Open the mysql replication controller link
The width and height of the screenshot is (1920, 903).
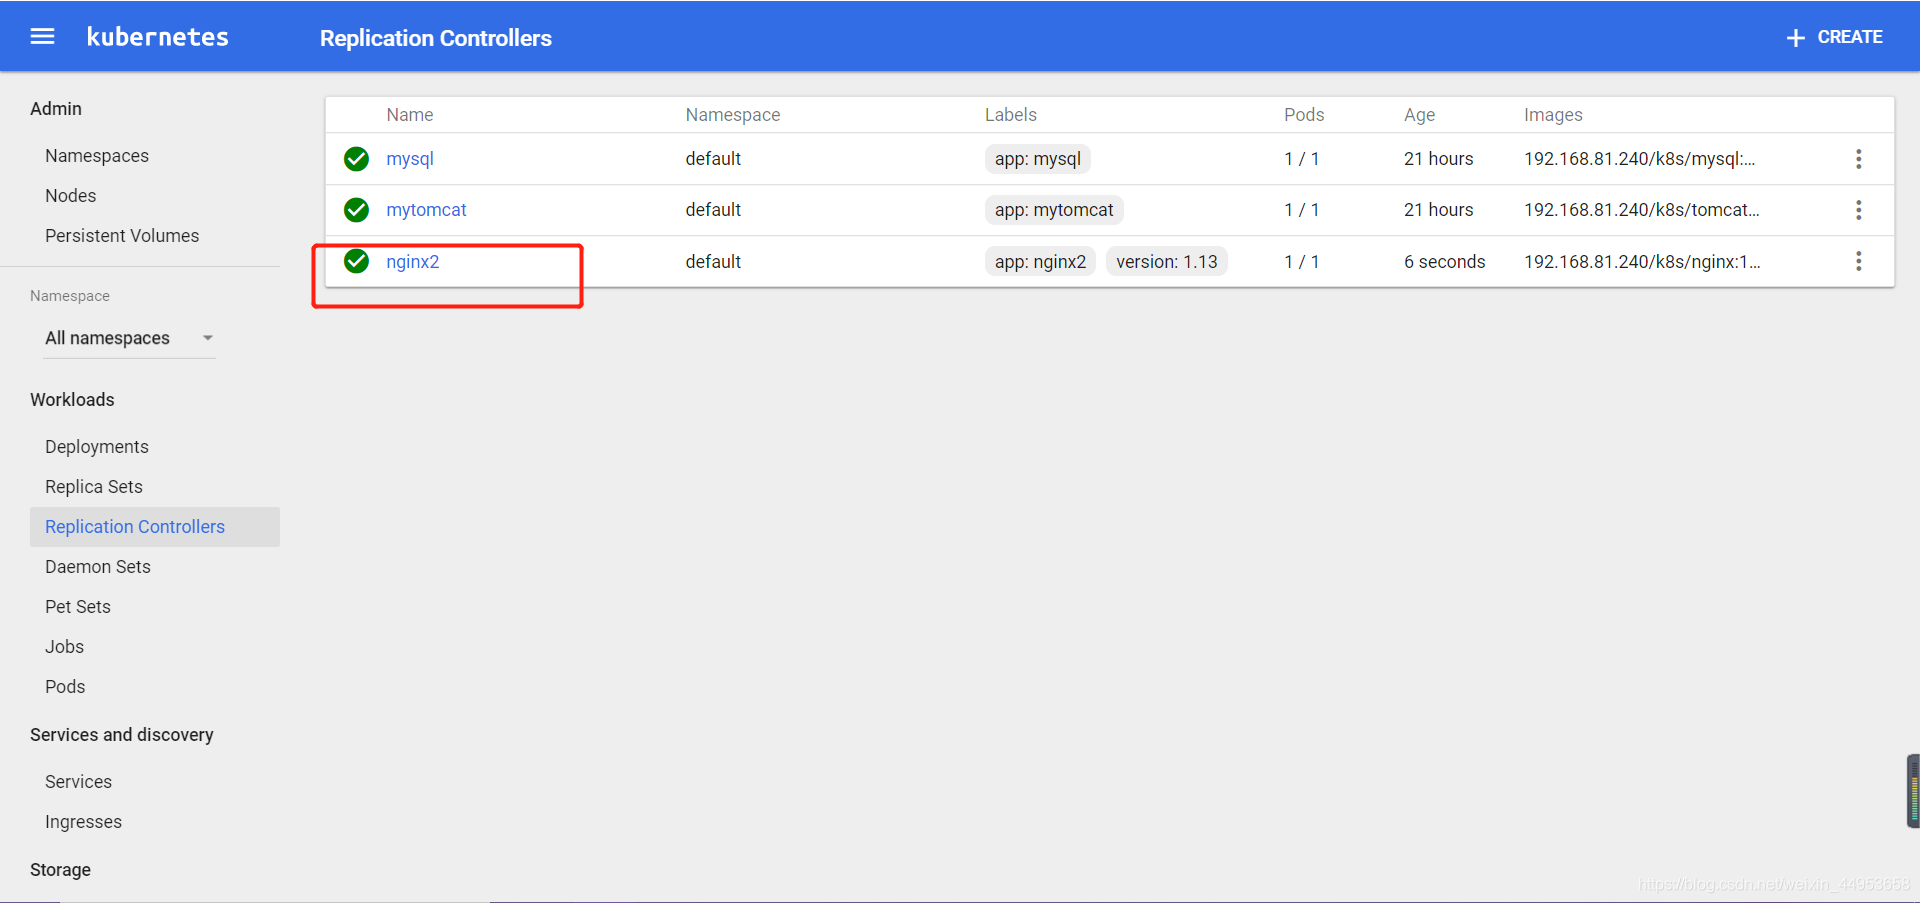click(410, 159)
